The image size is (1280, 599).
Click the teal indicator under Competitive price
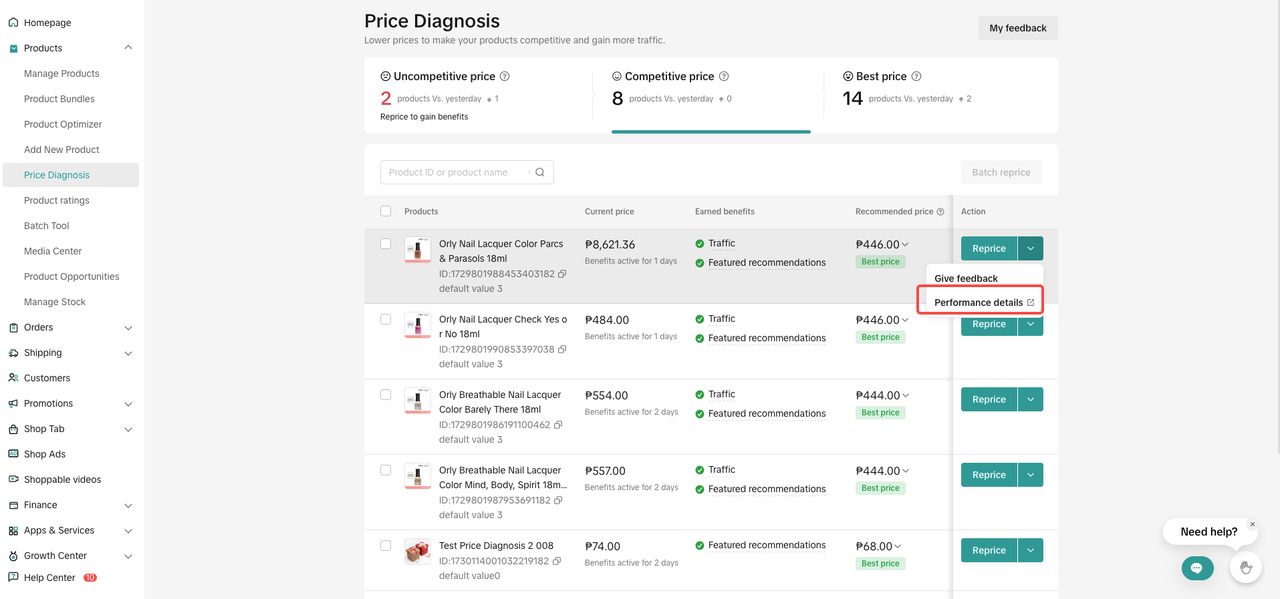tap(710, 131)
